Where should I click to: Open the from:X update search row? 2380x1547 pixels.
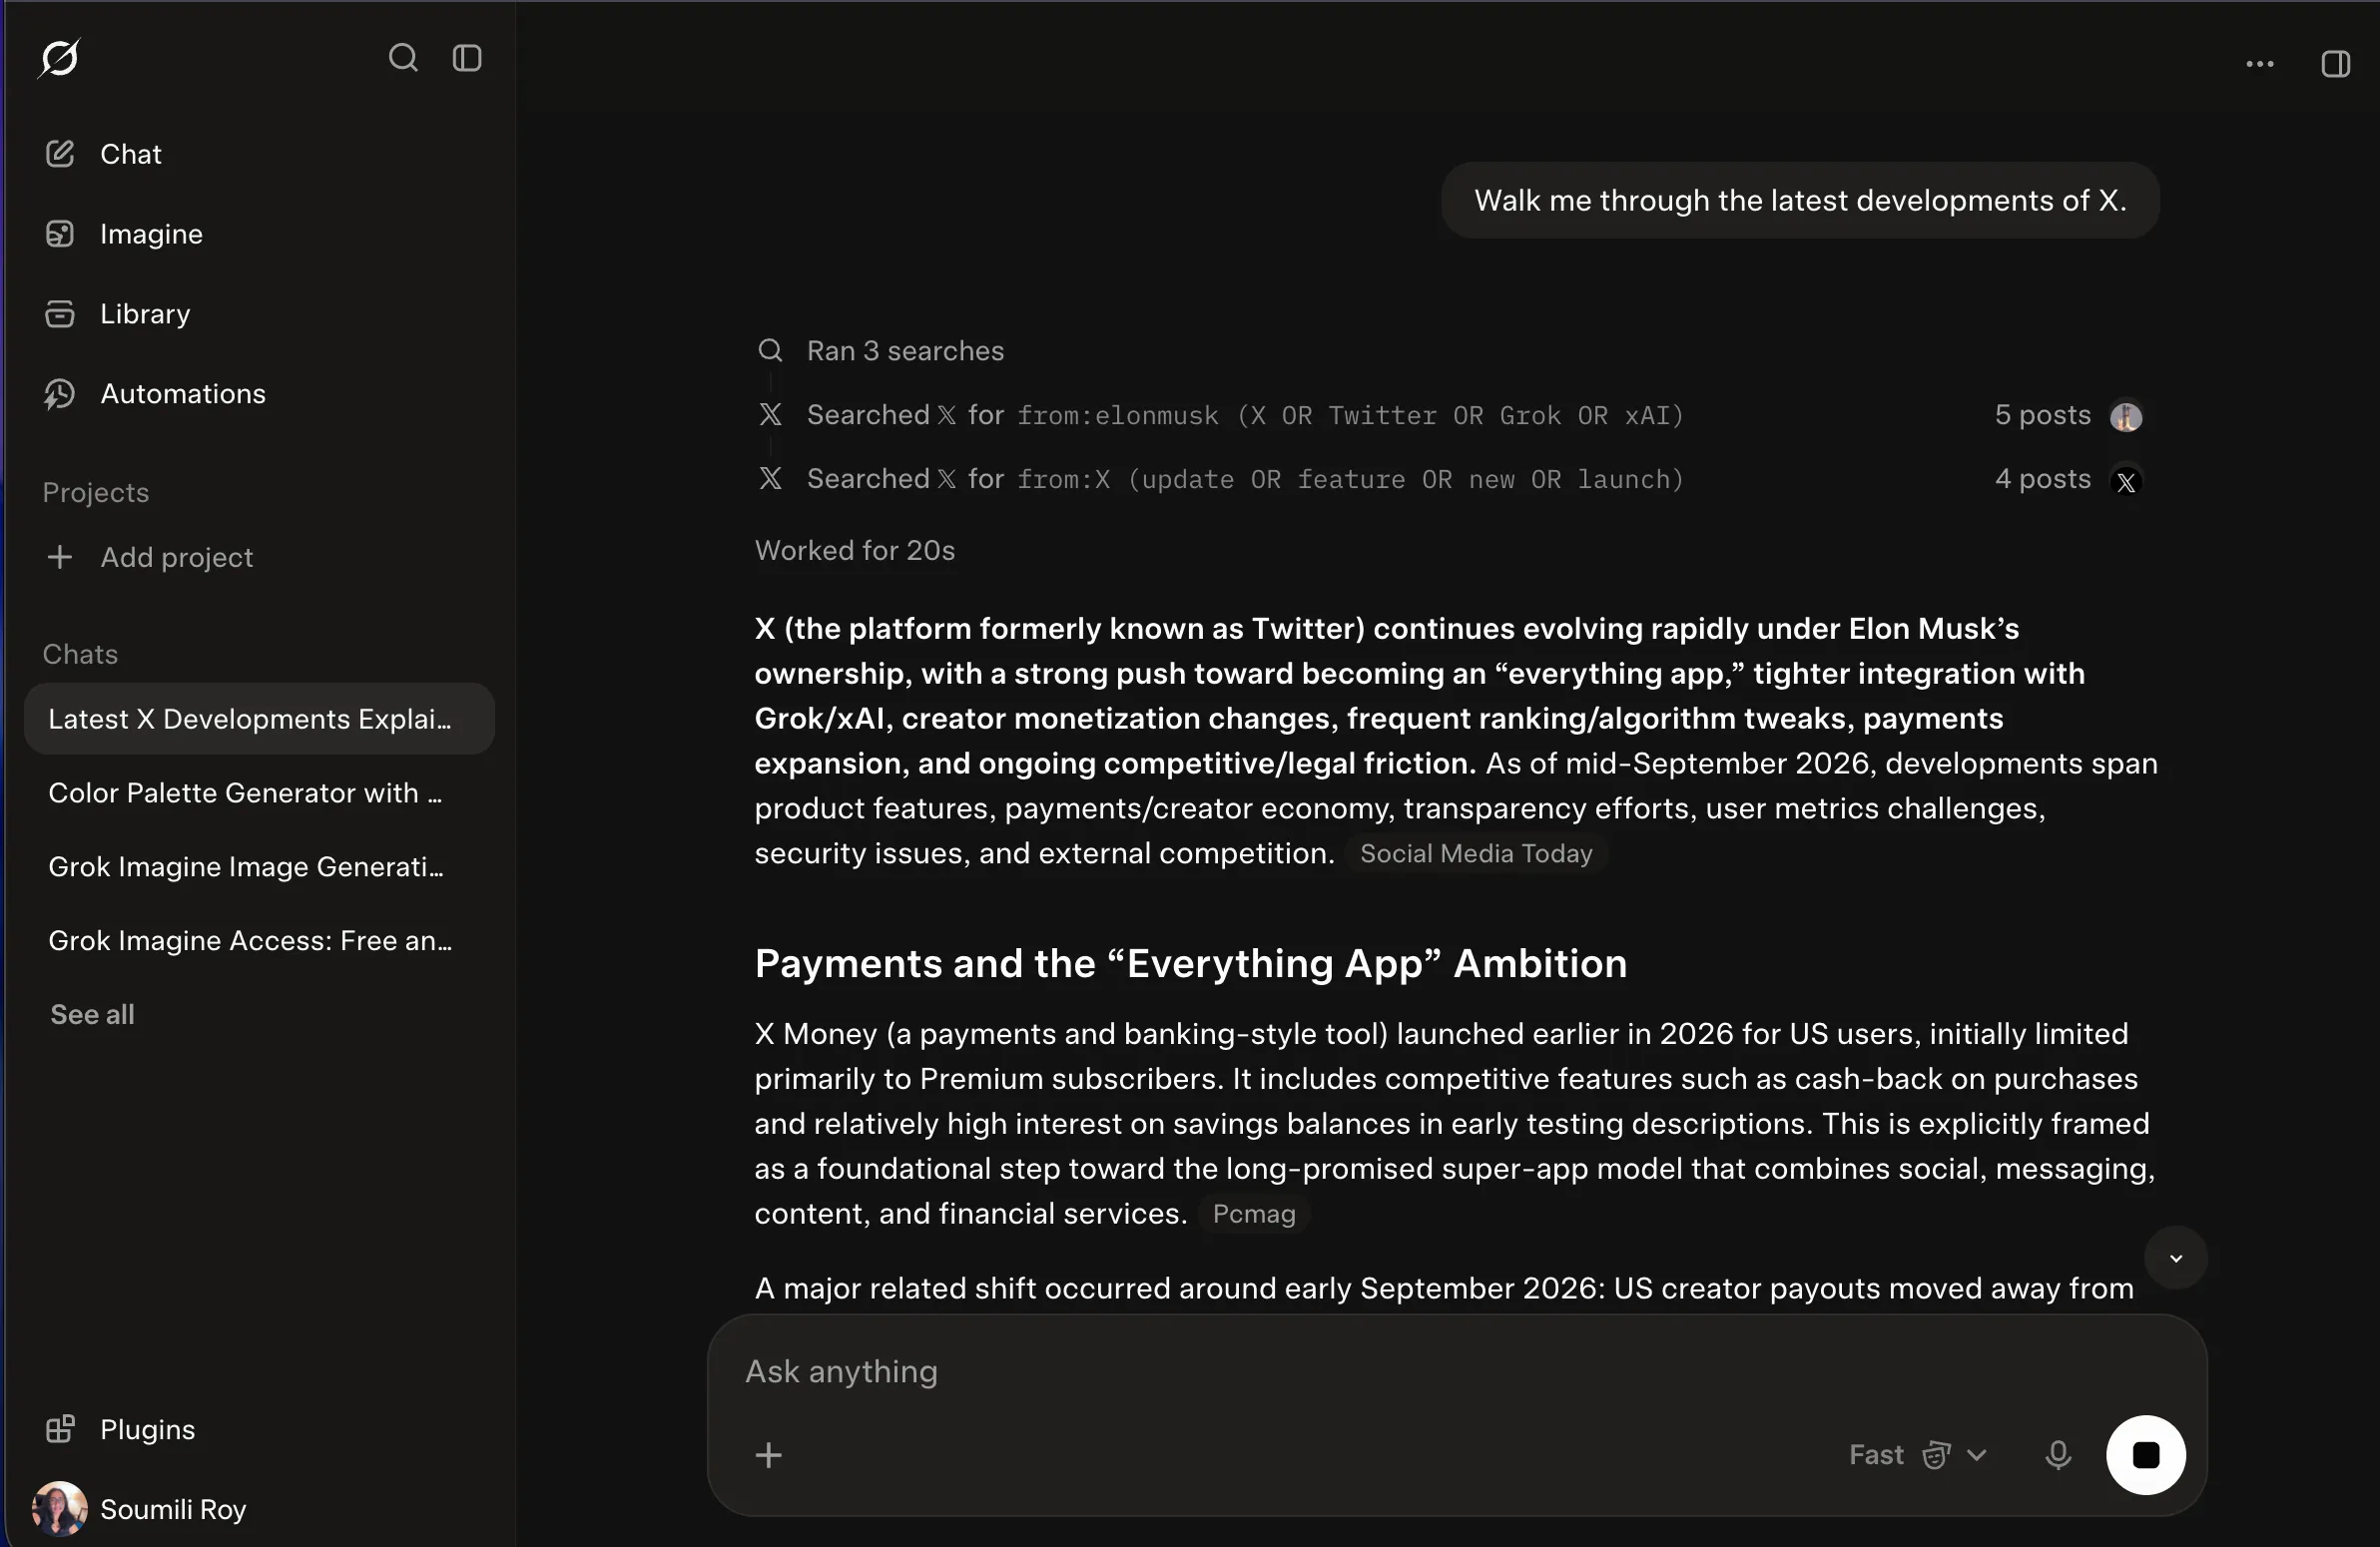tap(1449, 479)
